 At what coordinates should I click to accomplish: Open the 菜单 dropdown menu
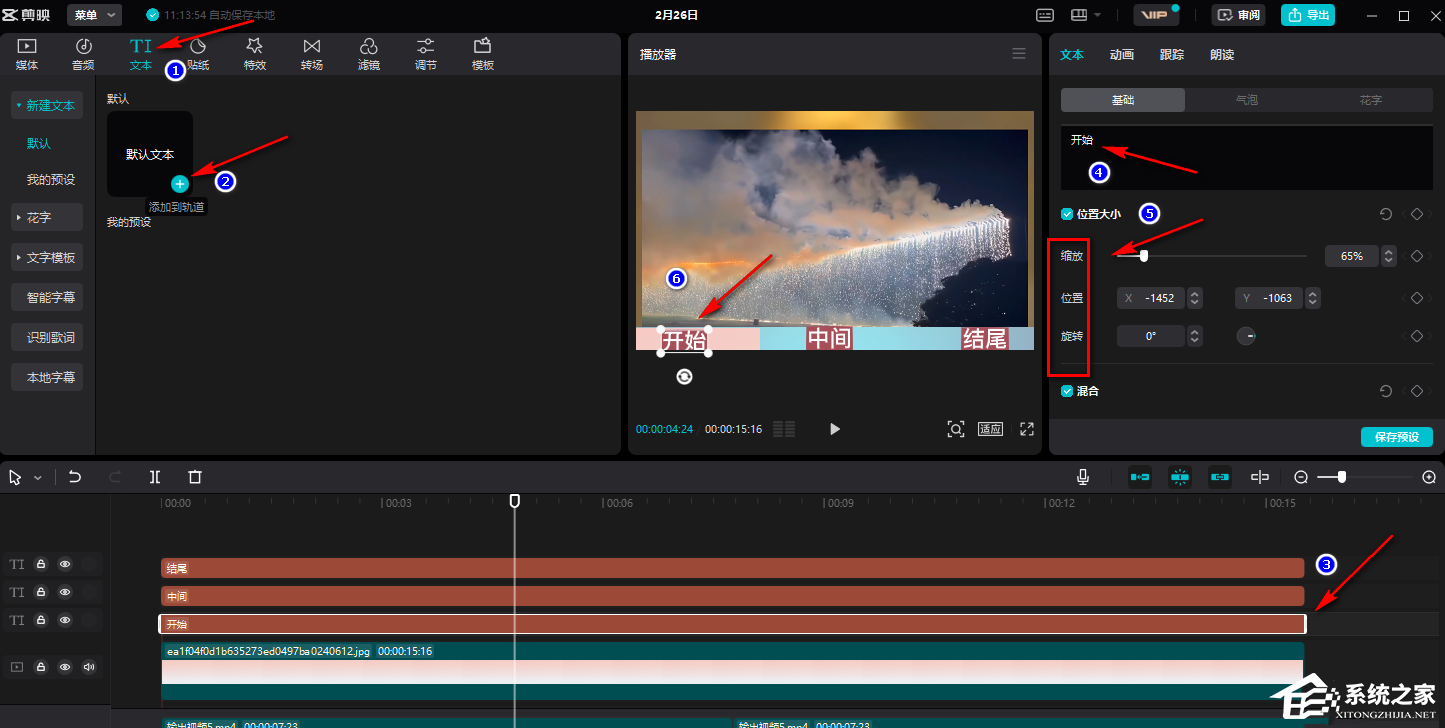pos(94,15)
